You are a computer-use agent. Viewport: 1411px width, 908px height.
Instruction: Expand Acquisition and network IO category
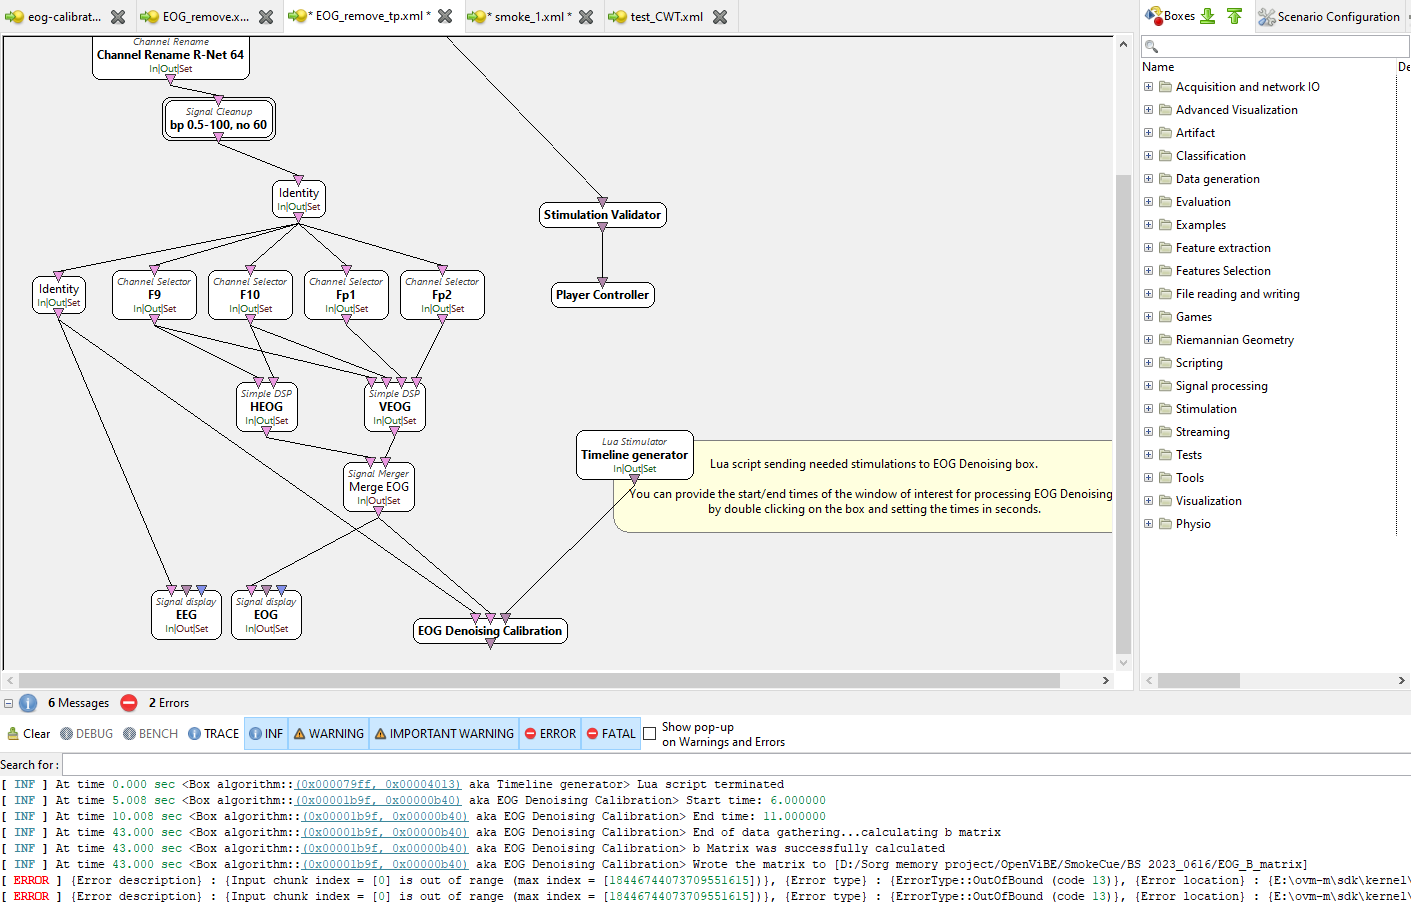click(1148, 87)
